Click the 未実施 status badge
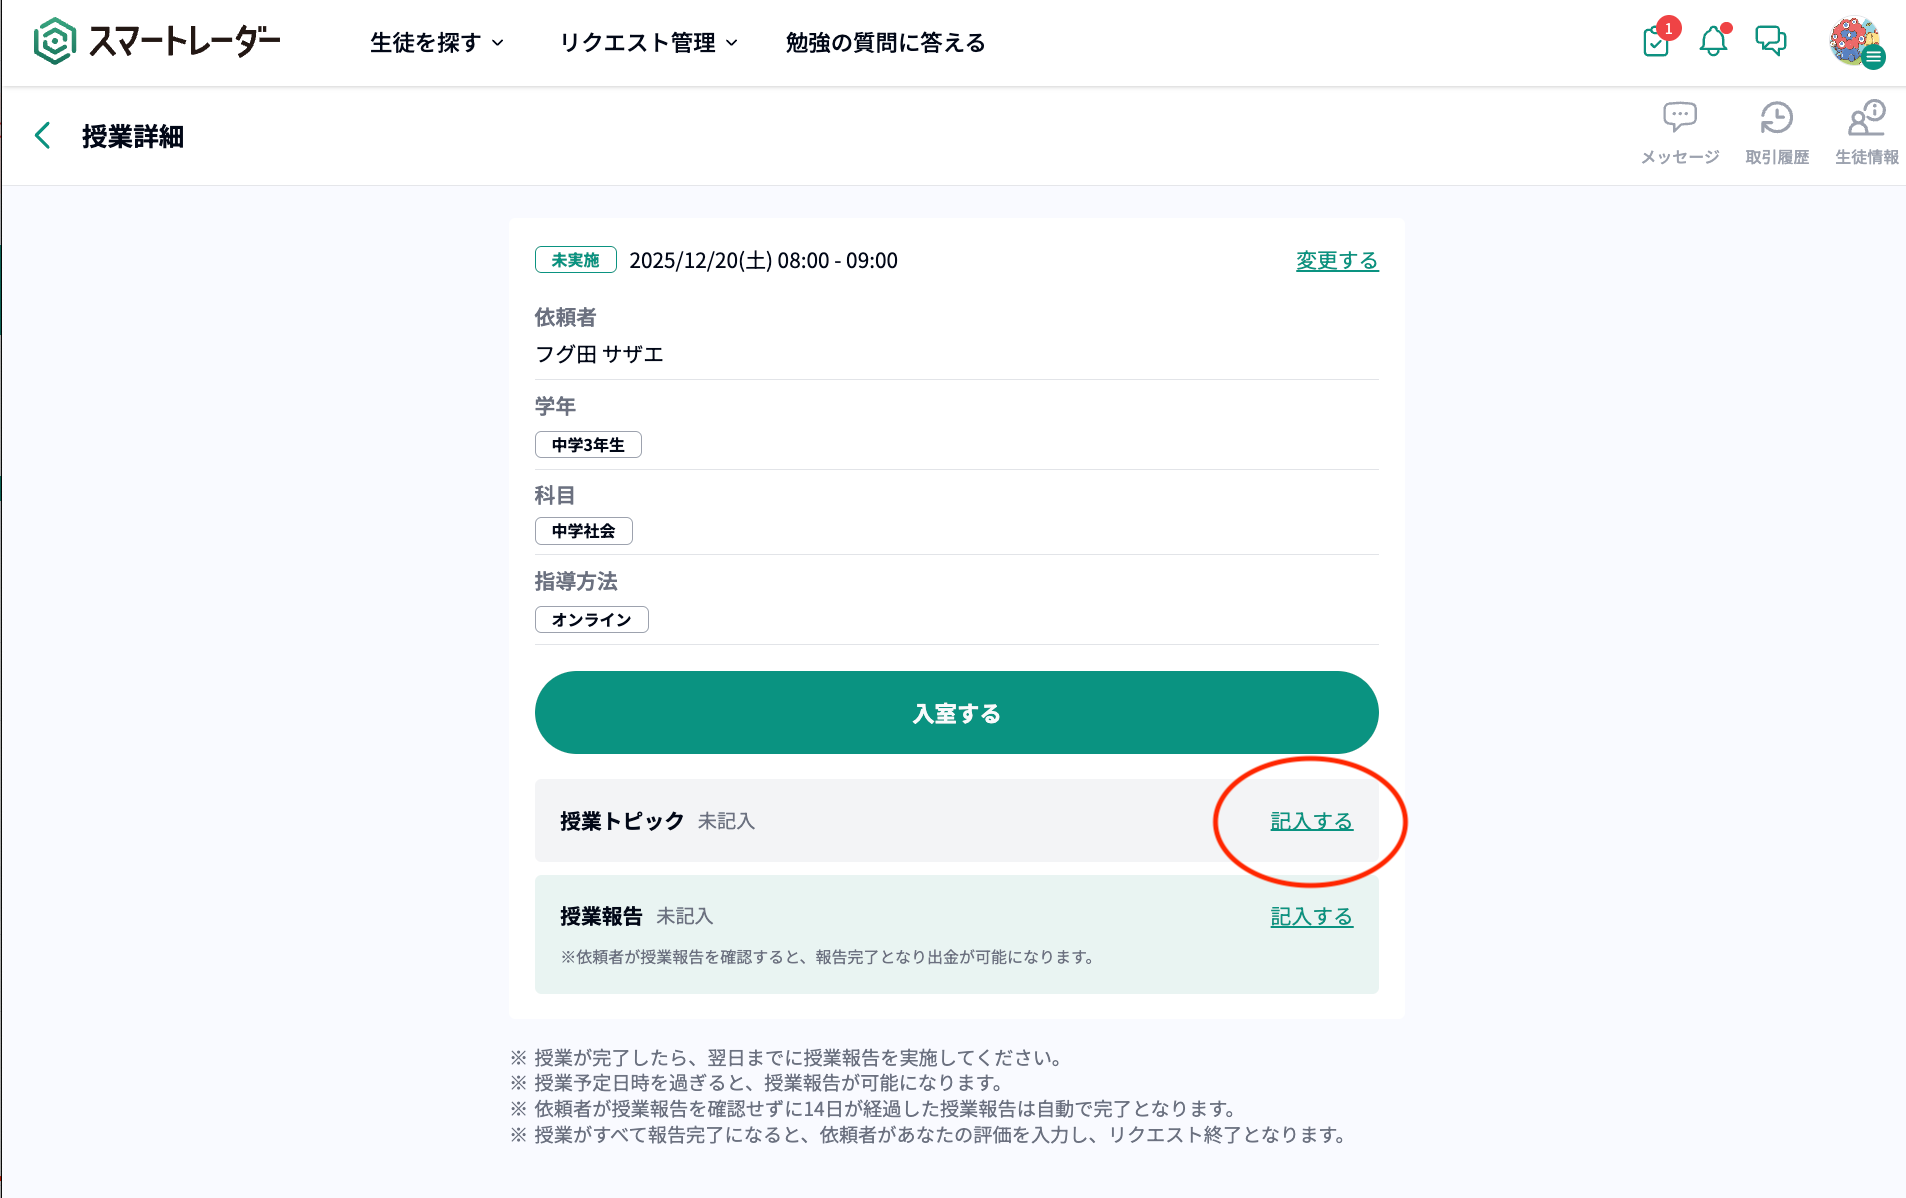 point(575,260)
